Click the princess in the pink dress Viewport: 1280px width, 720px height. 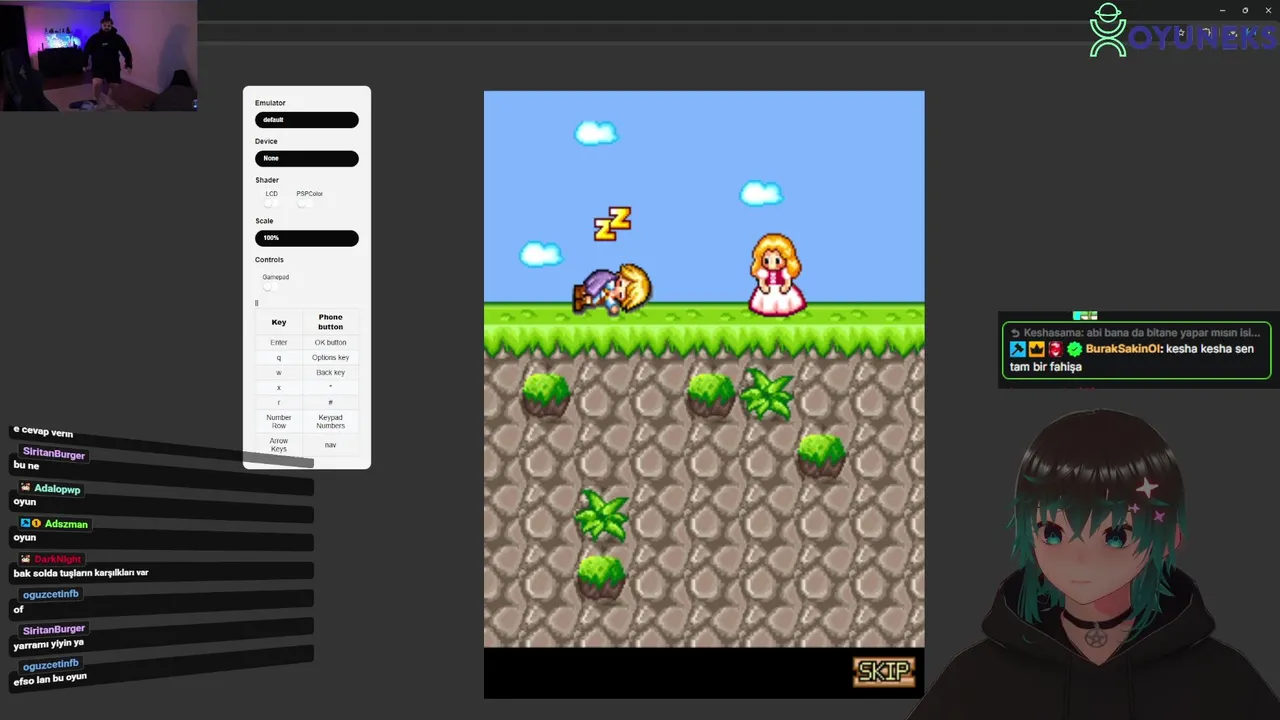[x=777, y=275]
